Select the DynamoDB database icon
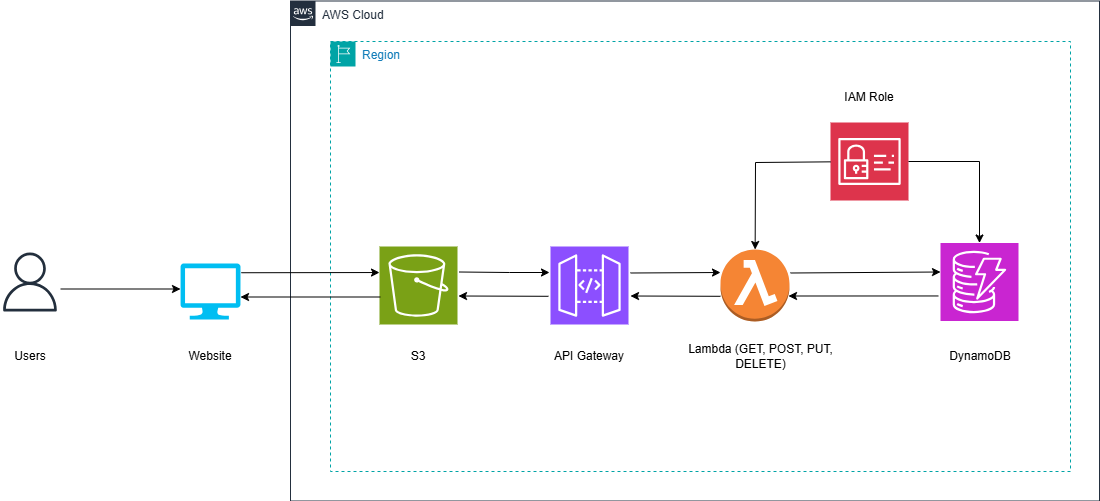This screenshot has height=501, width=1100. (x=979, y=282)
